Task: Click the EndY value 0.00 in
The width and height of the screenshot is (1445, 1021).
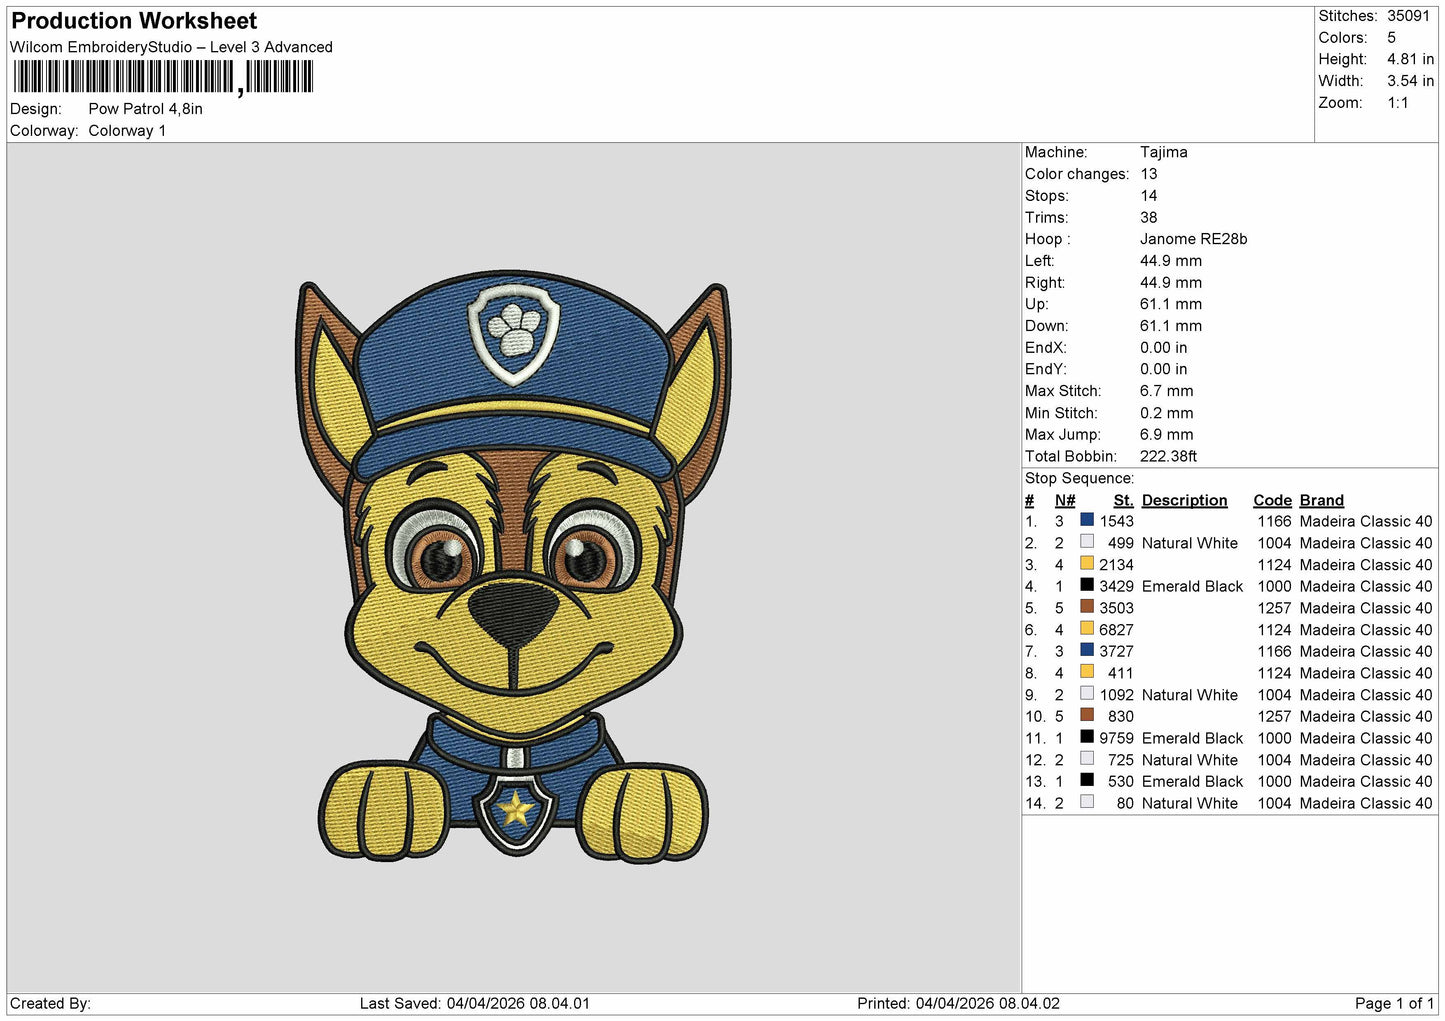Action: pyautogui.click(x=1164, y=369)
